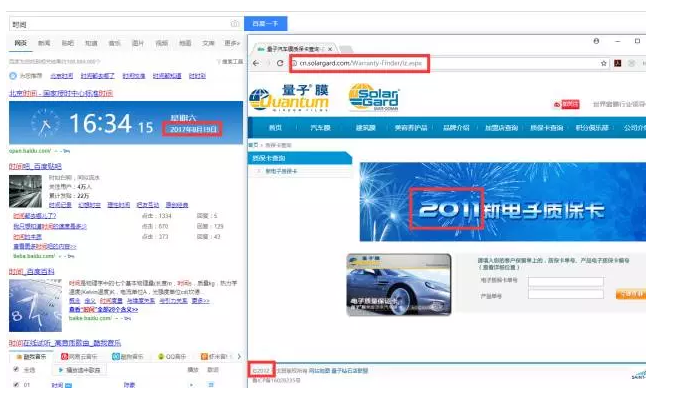
Task: Switch to the 图片 search tab
Action: point(138,43)
